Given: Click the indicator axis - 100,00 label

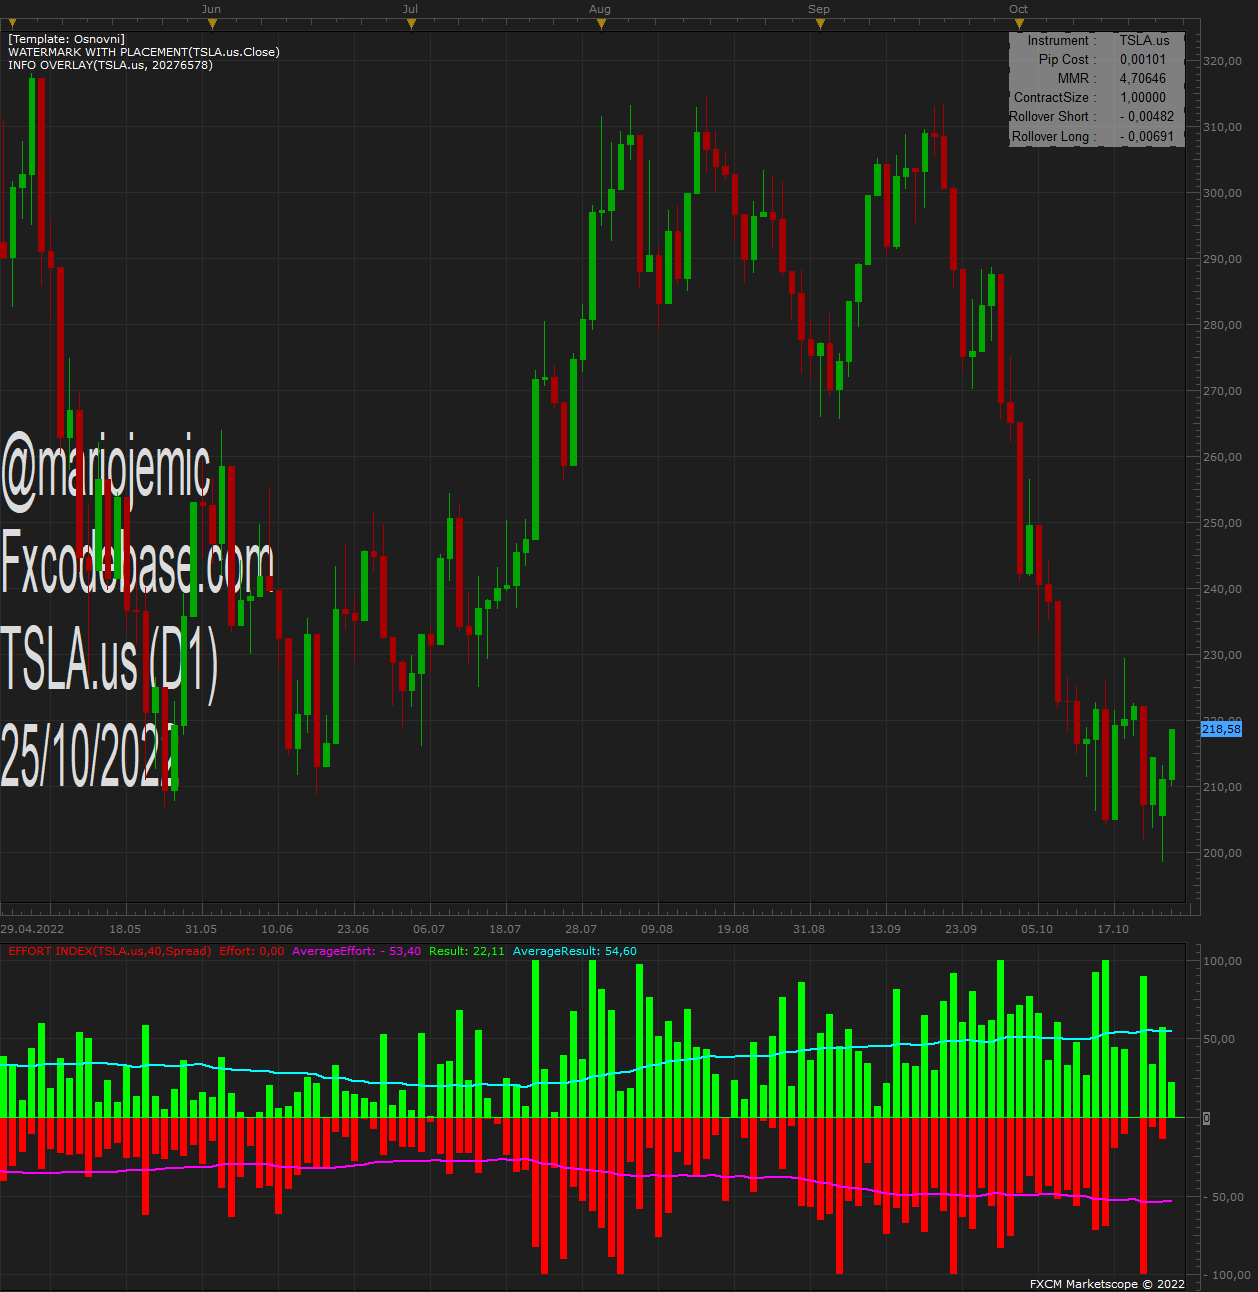Looking at the screenshot, I should (1226, 1275).
